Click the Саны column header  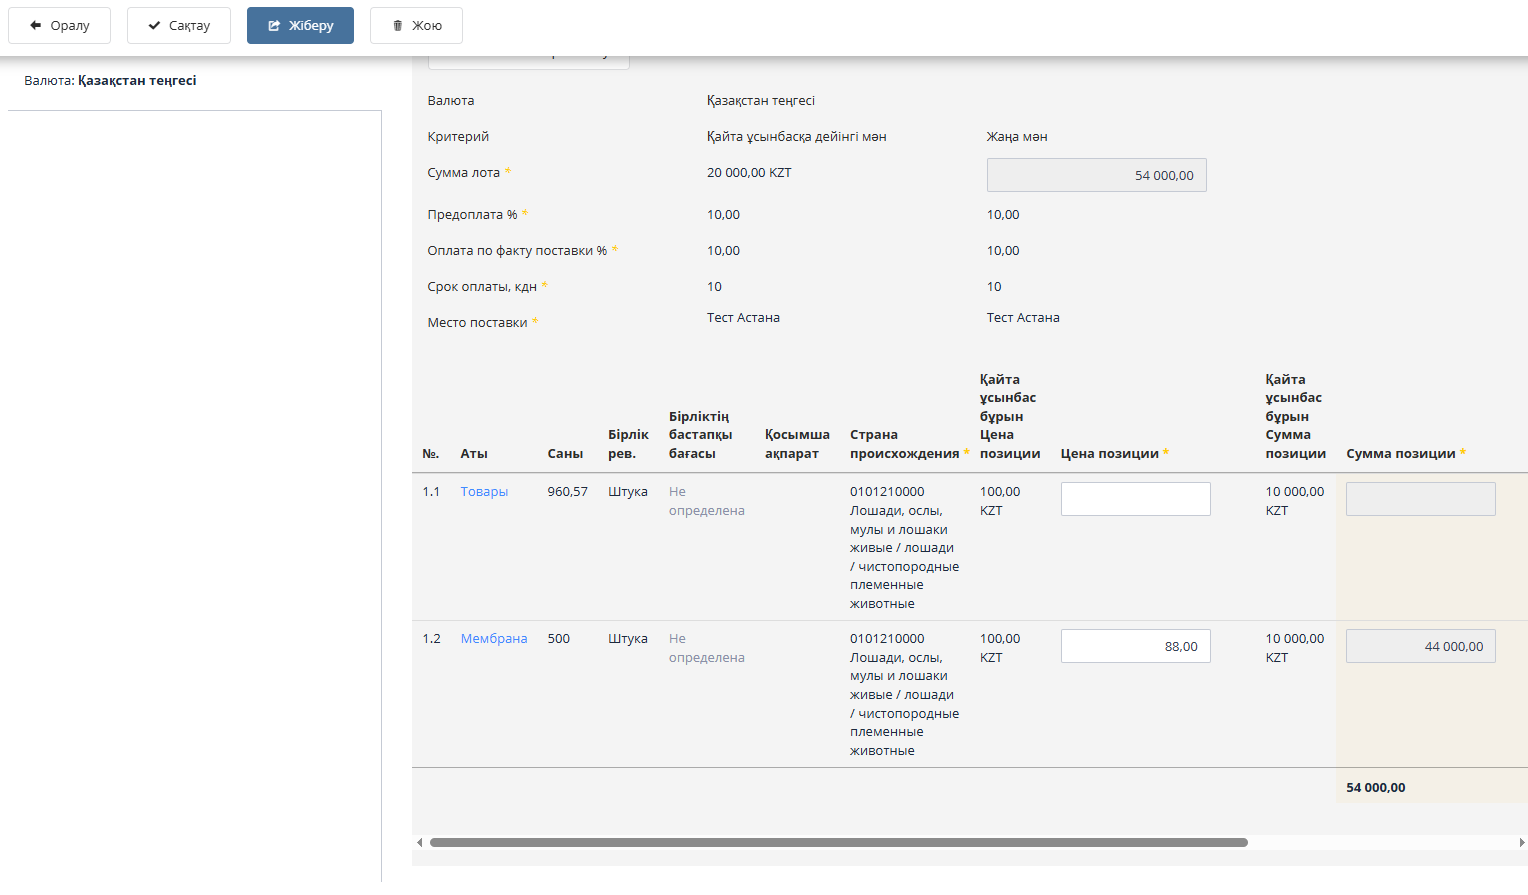coord(565,454)
